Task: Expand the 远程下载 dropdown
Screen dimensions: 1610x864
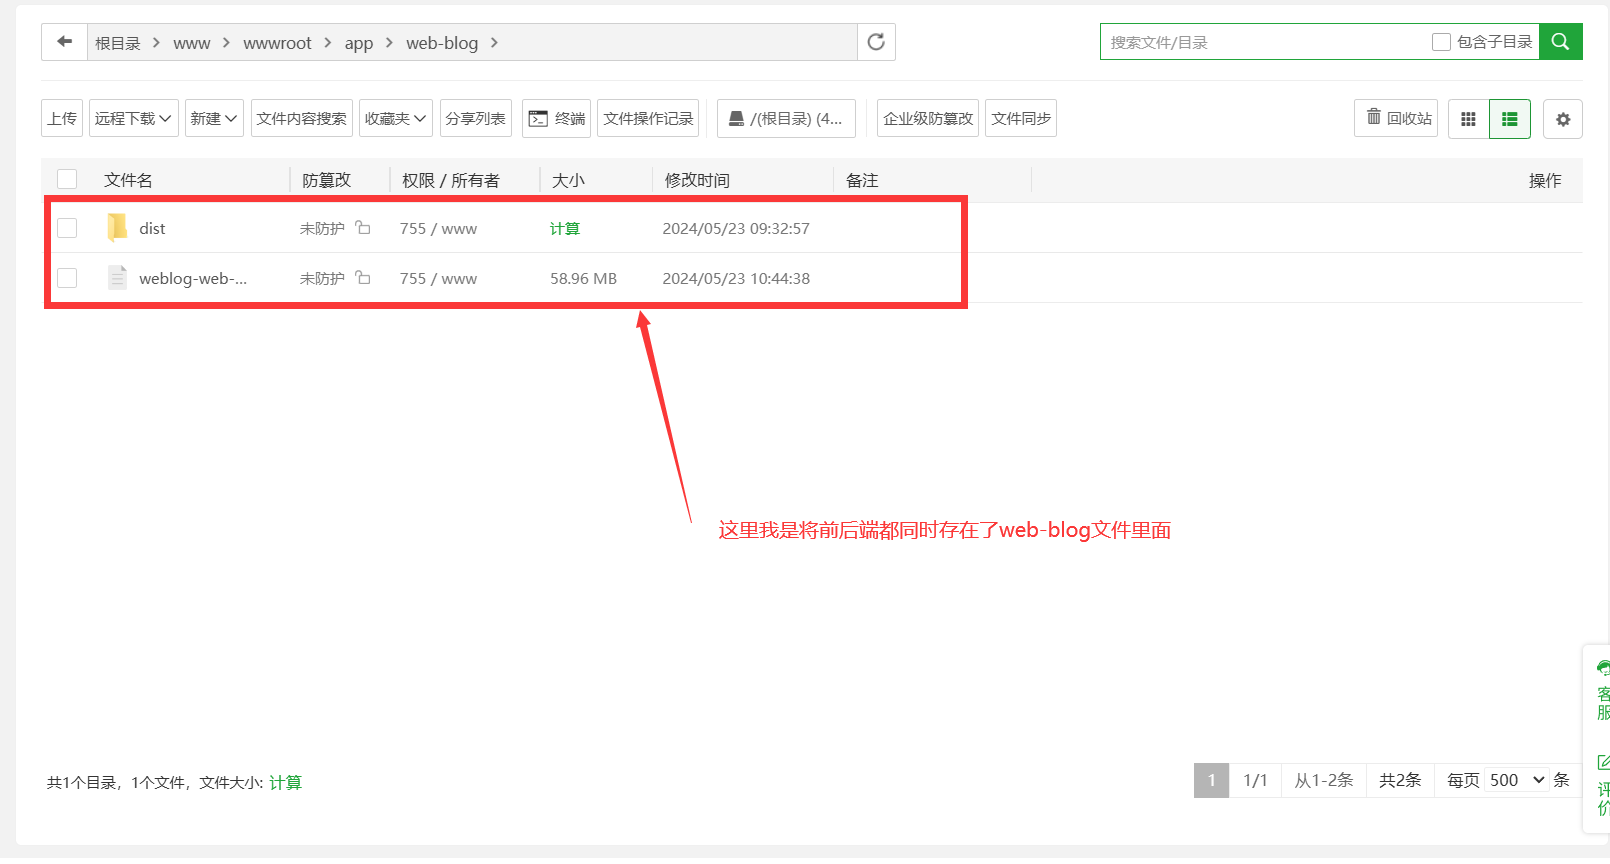Action: (x=134, y=118)
